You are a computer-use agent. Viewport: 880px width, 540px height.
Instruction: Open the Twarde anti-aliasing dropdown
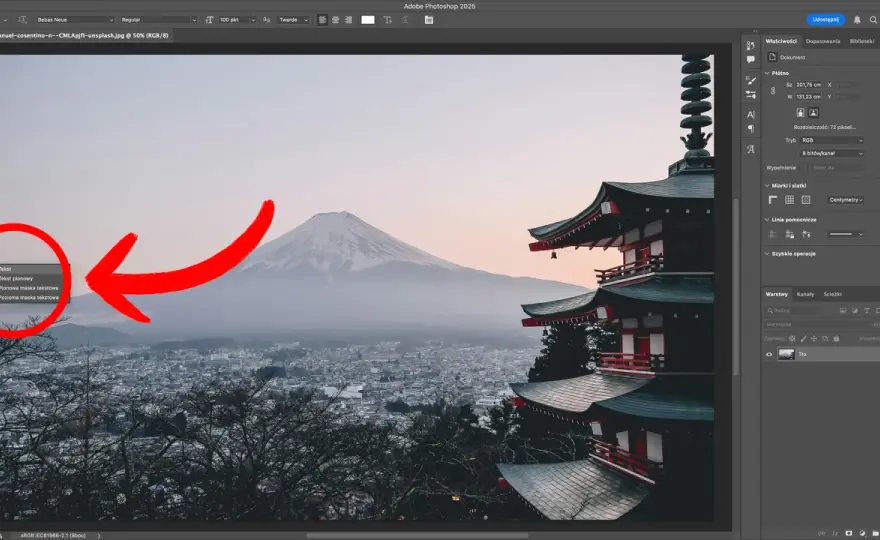[294, 20]
